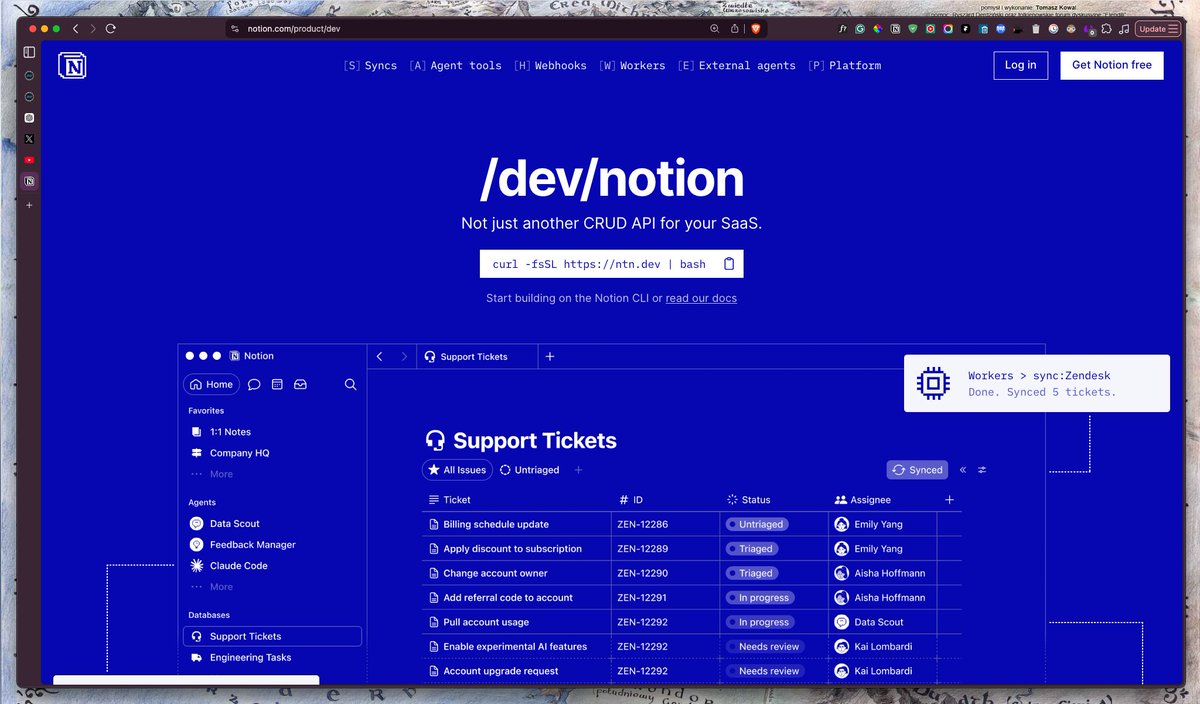Screen dimensions: 1200x704
Task: Reload the page with the refresh icon
Action: pyautogui.click(x=111, y=29)
